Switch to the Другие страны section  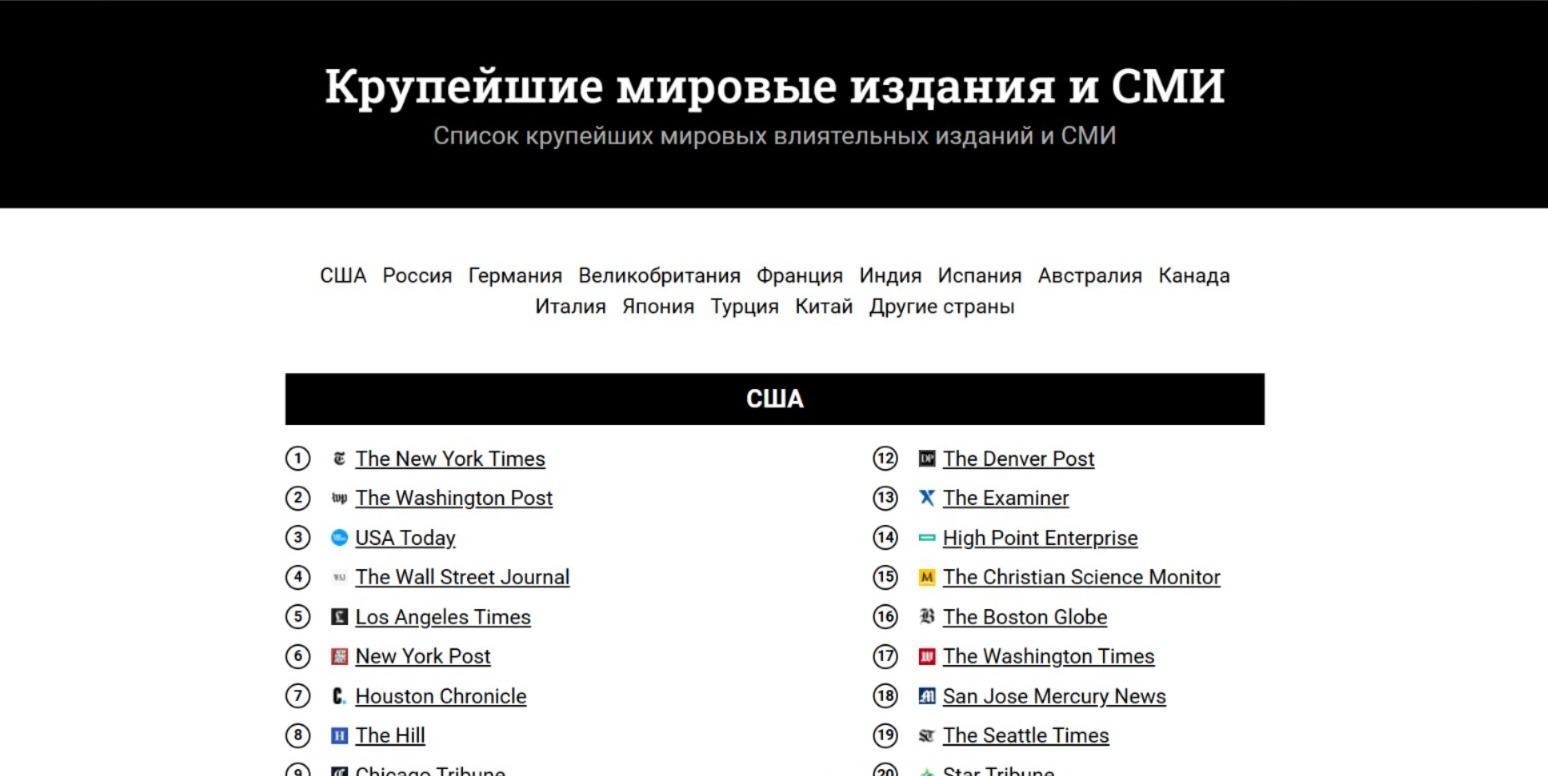point(940,306)
